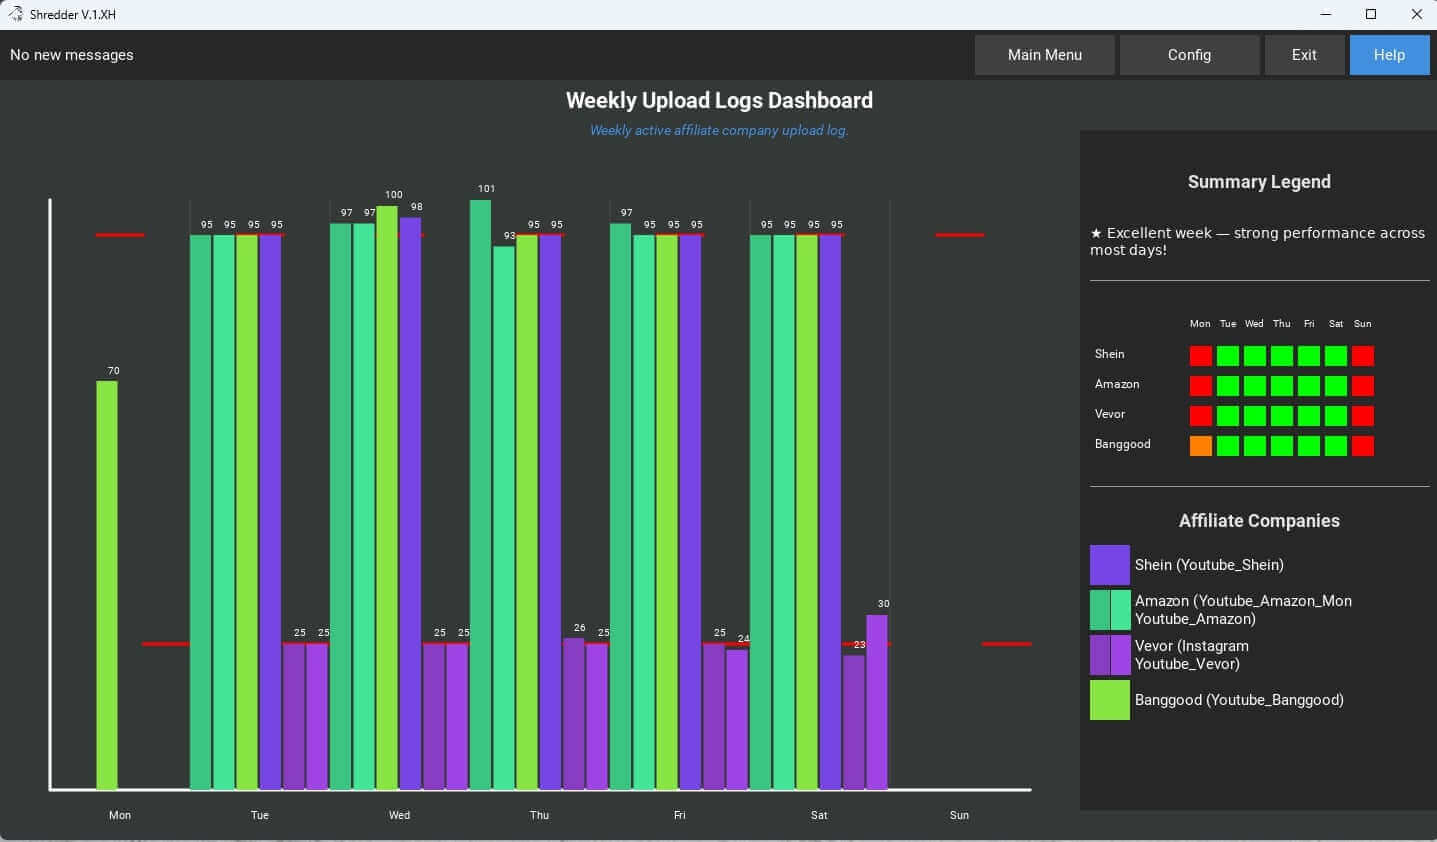The width and height of the screenshot is (1437, 842).
Task: Click Shein's red Monday status square
Action: (1201, 356)
